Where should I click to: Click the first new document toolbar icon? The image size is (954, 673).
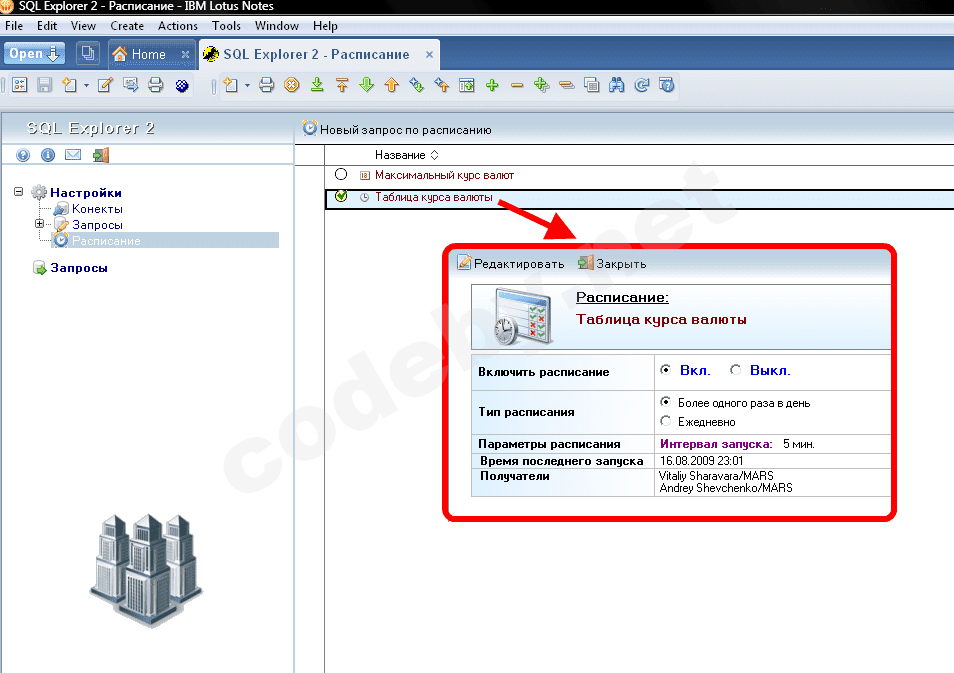point(69,85)
